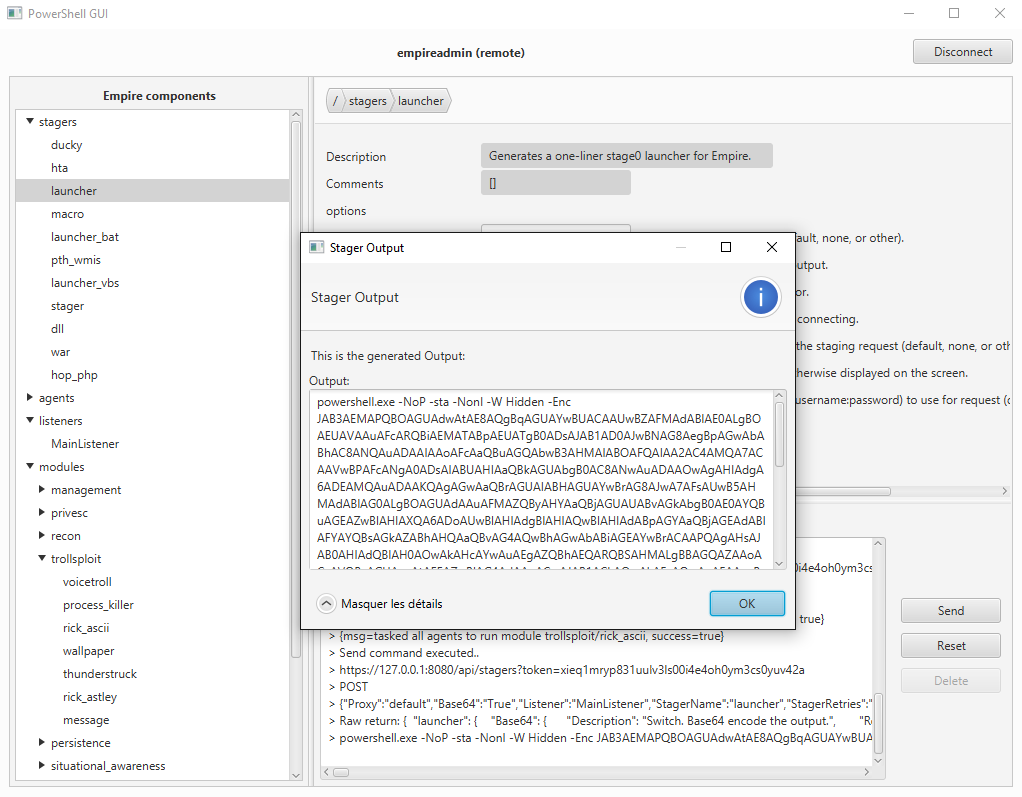Click the Comments field

pos(555,183)
